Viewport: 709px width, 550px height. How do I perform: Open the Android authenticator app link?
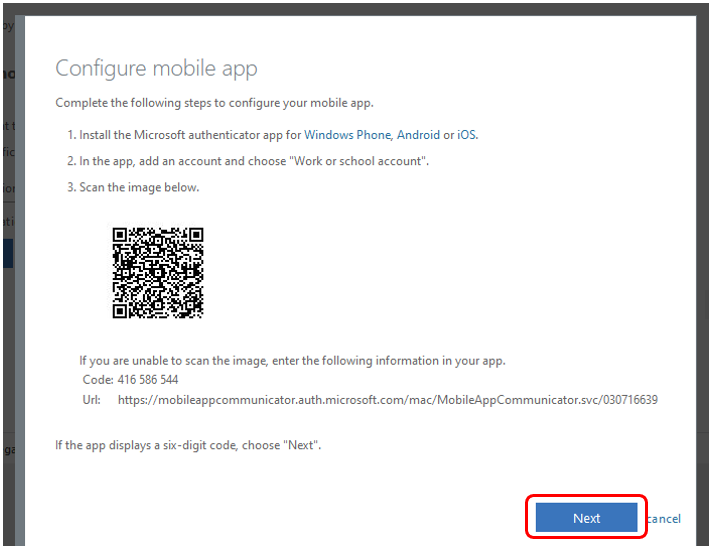418,135
